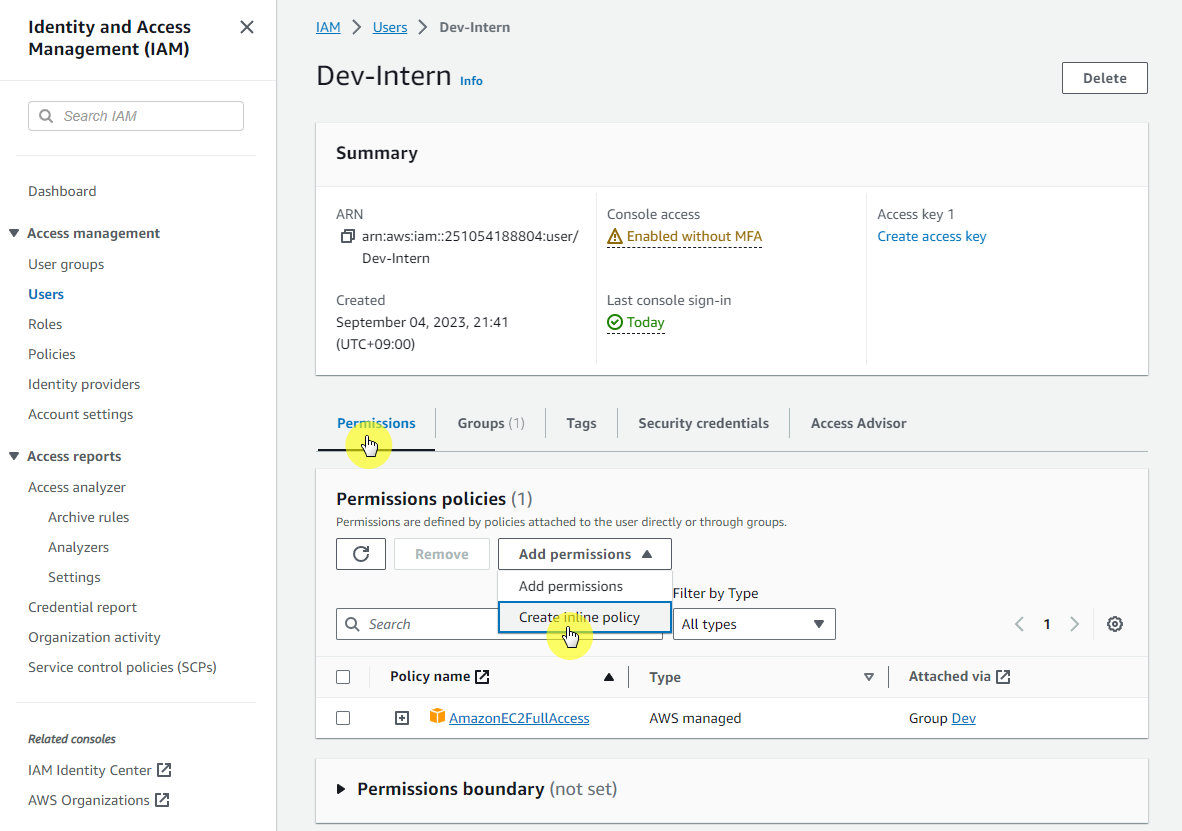Screen dimensions: 1182x831
Task: Open Roles in the sidebar
Action: (x=45, y=324)
